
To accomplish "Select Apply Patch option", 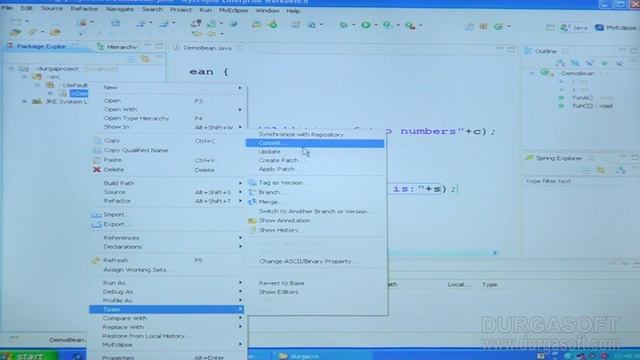I will point(277,169).
